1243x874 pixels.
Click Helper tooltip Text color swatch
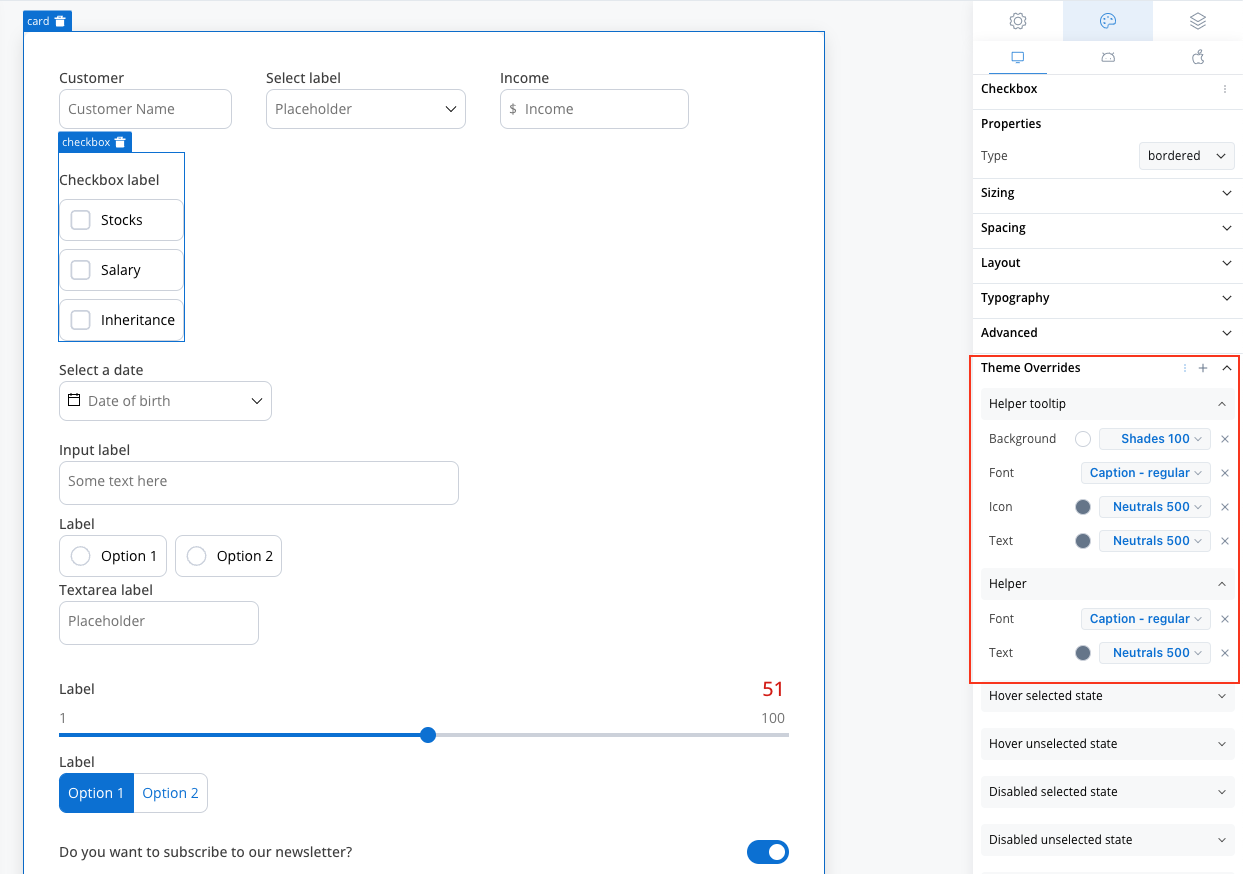tap(1083, 541)
